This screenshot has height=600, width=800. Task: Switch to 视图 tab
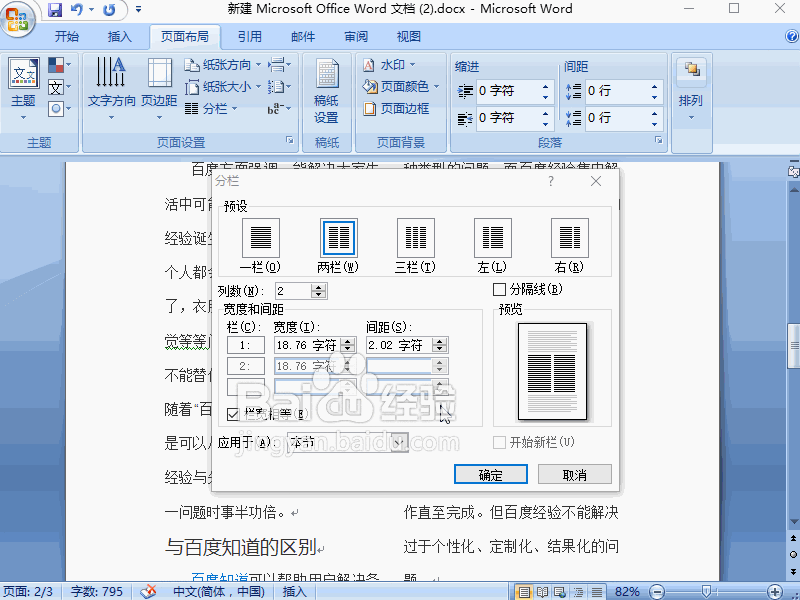409,37
